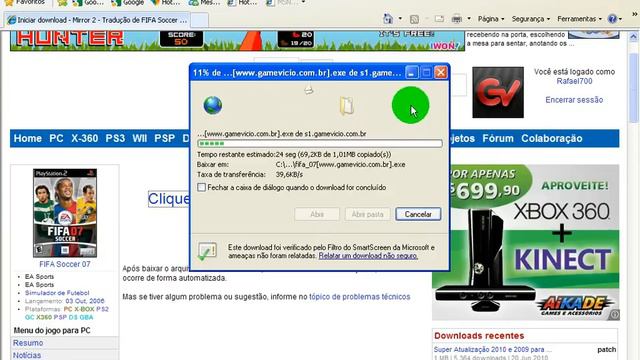Image resolution: width=640 pixels, height=360 pixels.
Task: Open the Ferramentas menu
Action: tap(579, 19)
